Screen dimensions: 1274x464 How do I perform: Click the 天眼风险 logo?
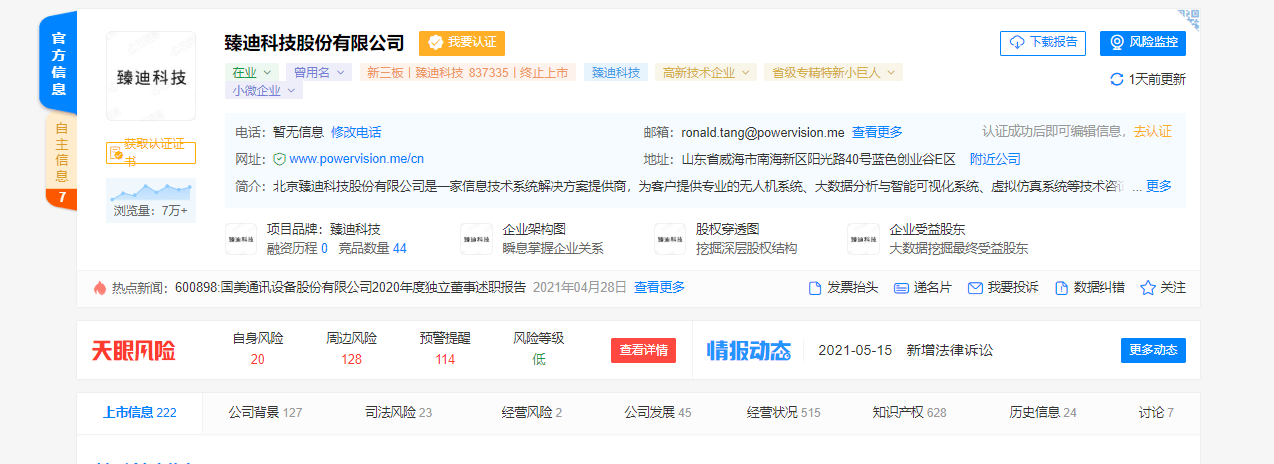[133, 351]
